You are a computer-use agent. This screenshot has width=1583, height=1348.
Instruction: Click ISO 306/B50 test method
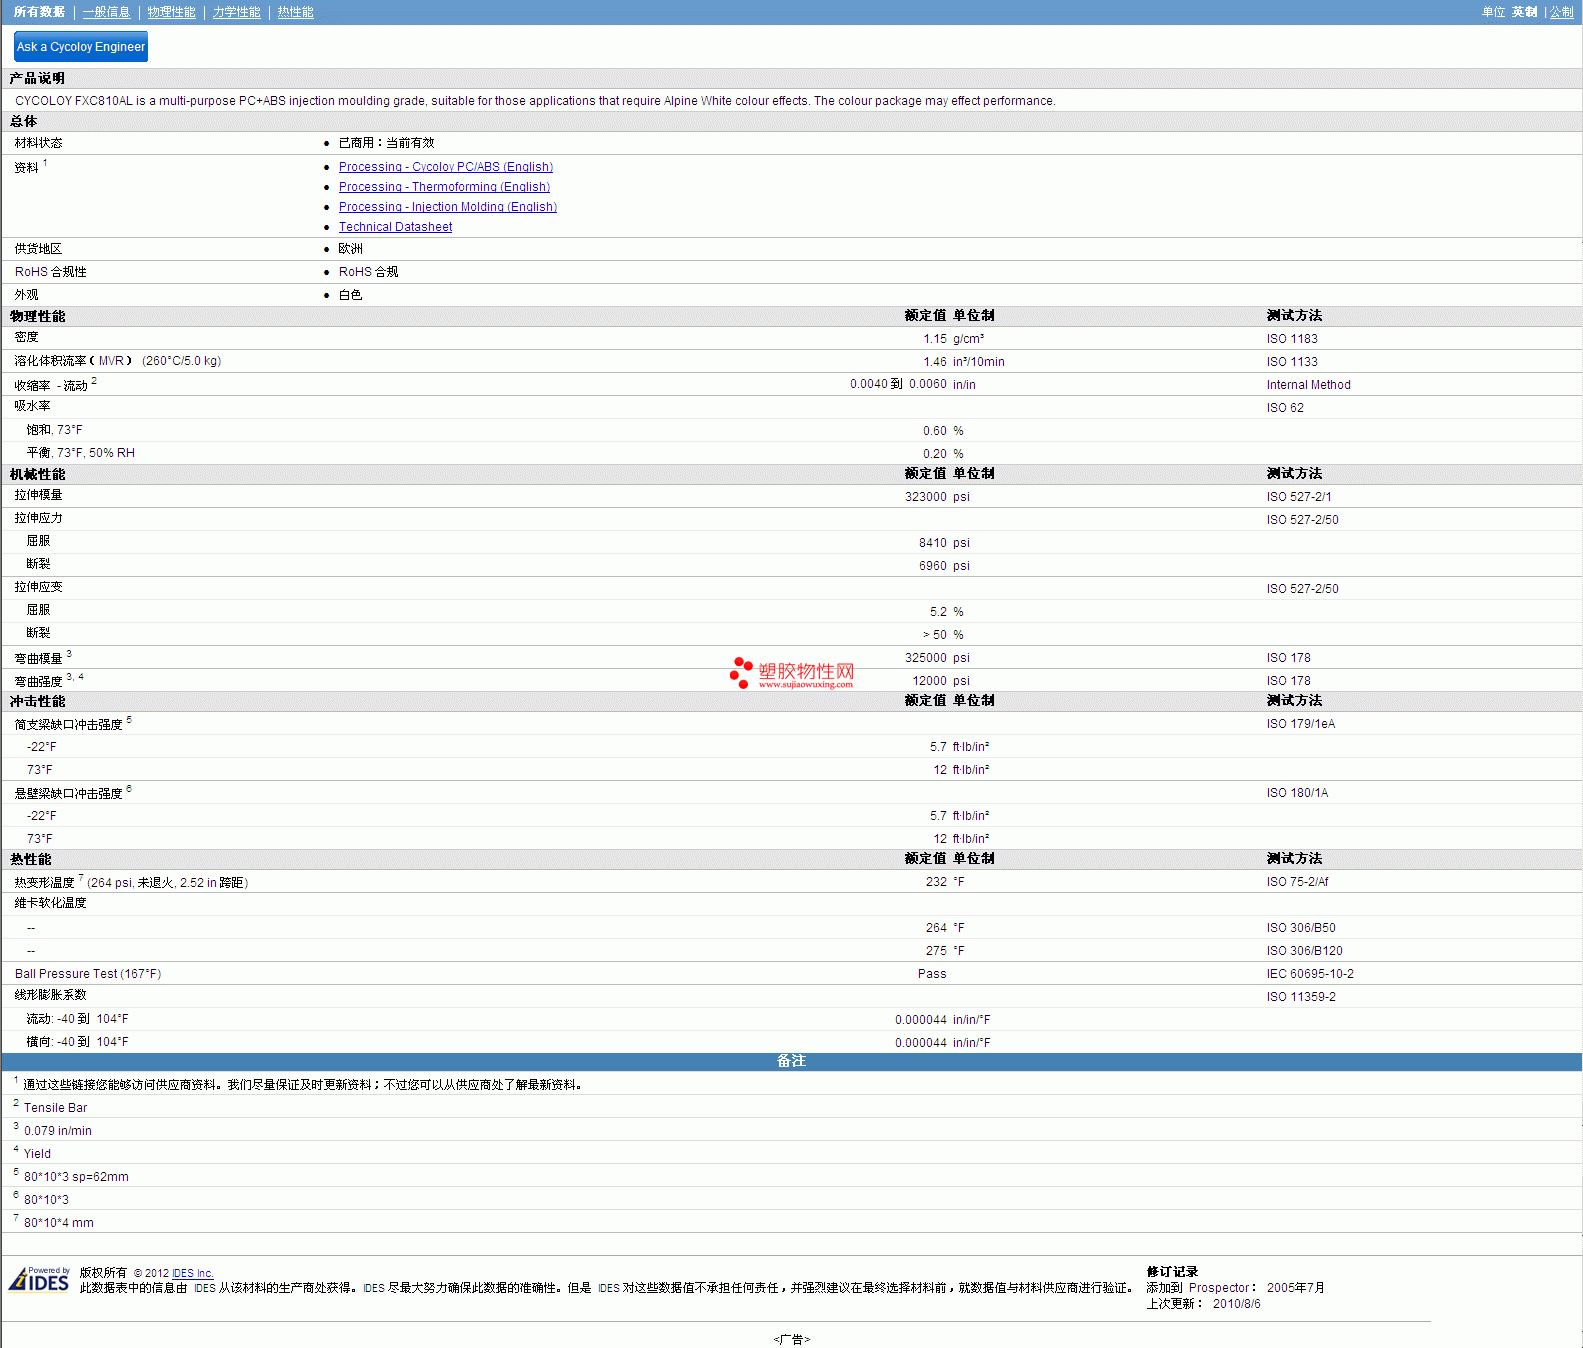click(x=1301, y=928)
